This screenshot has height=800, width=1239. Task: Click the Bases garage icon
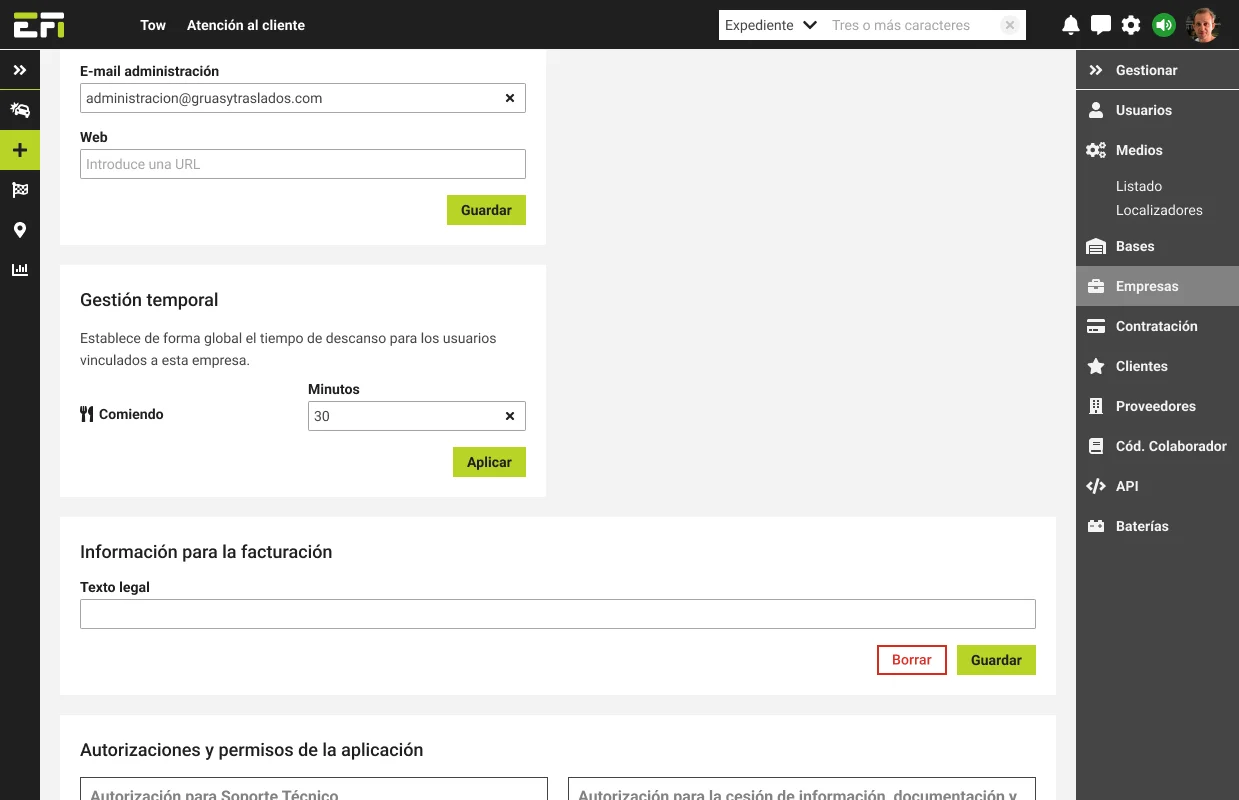coord(1096,246)
